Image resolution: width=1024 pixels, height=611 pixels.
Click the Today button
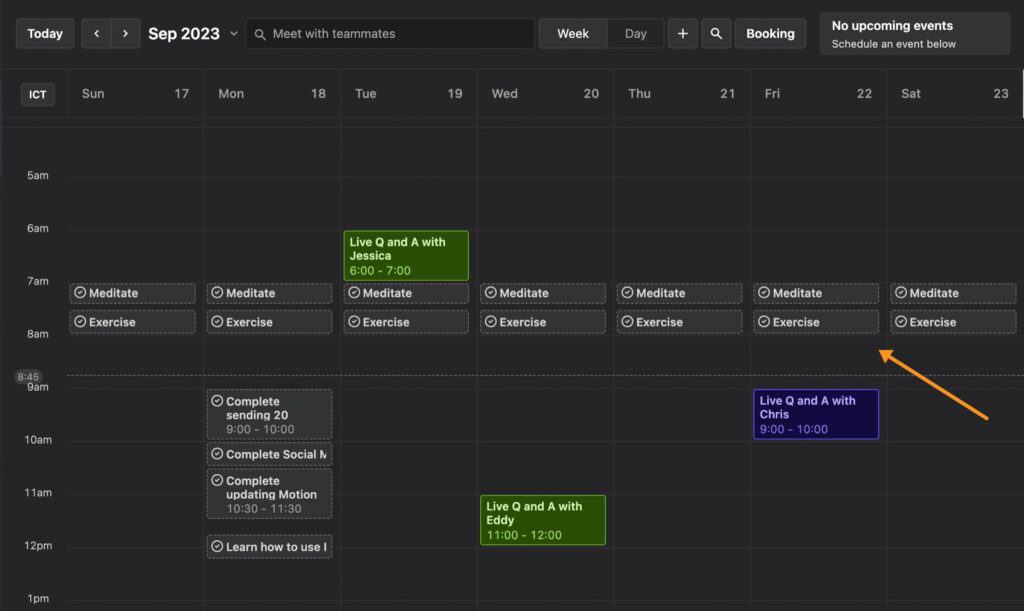click(x=44, y=33)
